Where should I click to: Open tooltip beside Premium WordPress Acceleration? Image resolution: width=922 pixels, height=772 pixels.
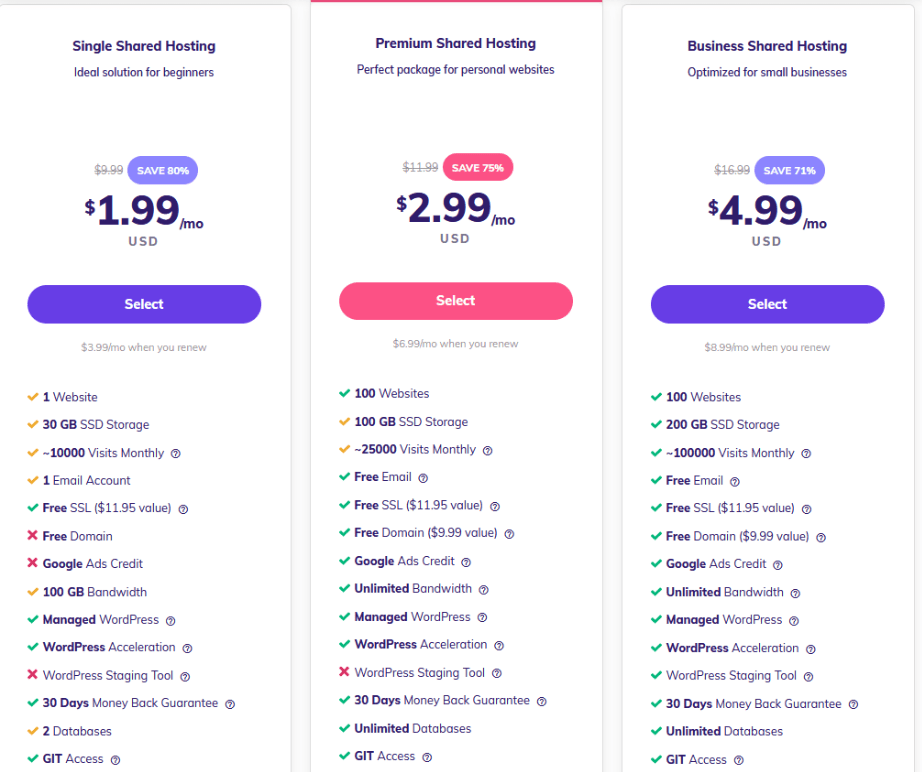(499, 646)
